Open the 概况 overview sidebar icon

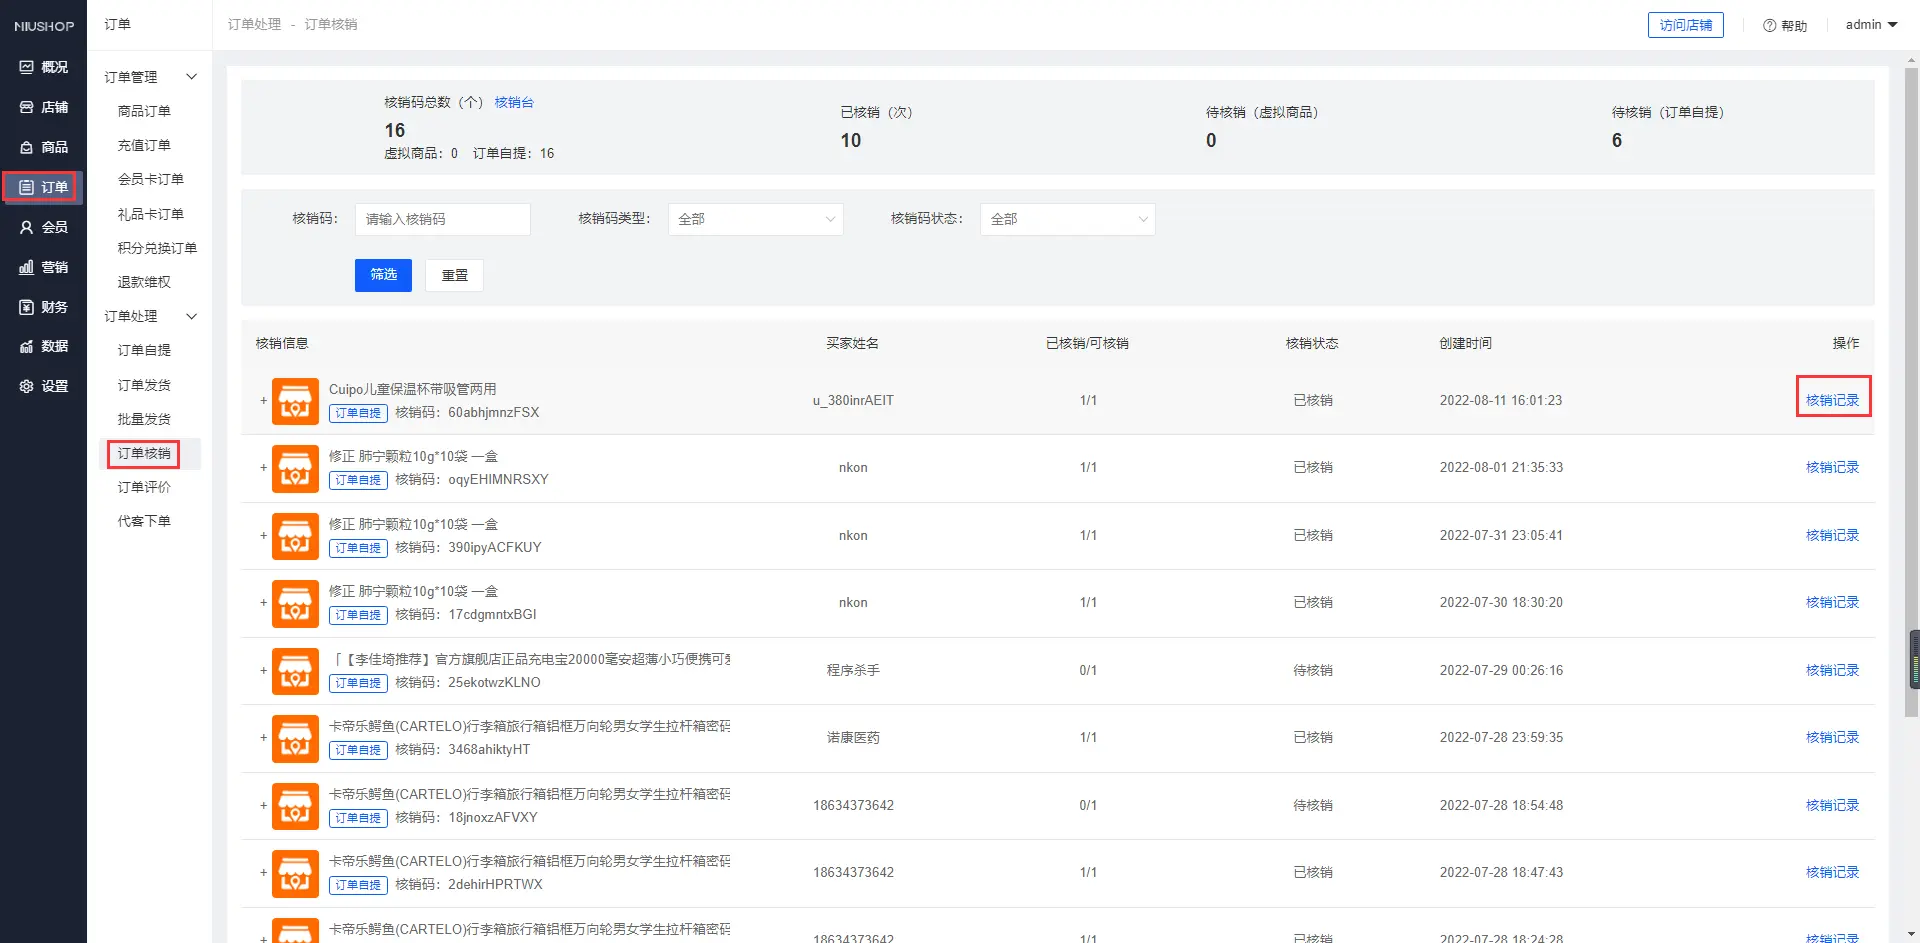[x=27, y=67]
